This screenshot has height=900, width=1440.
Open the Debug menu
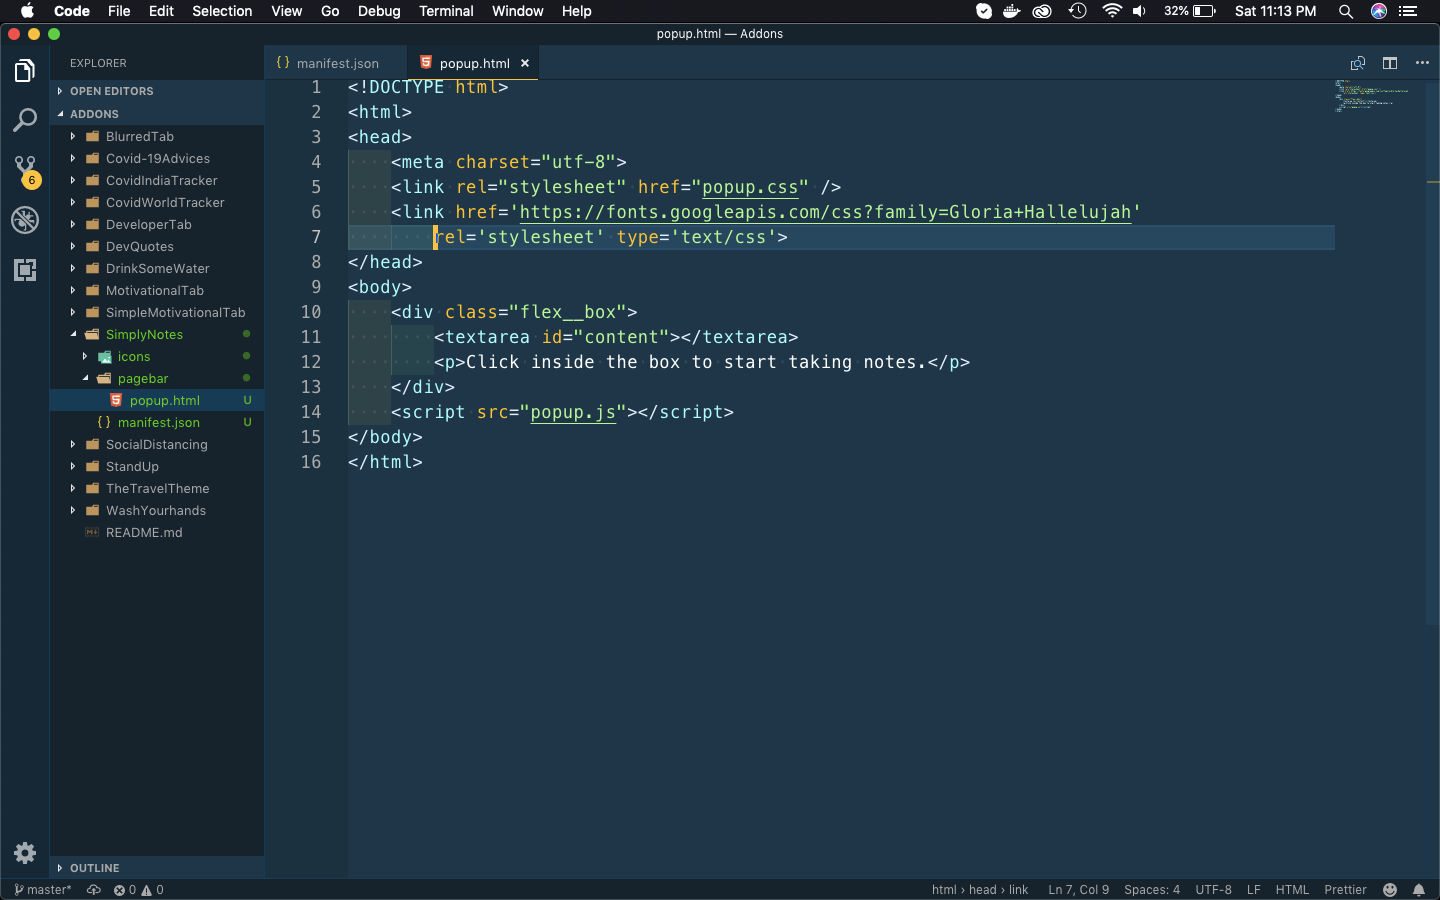(x=379, y=11)
